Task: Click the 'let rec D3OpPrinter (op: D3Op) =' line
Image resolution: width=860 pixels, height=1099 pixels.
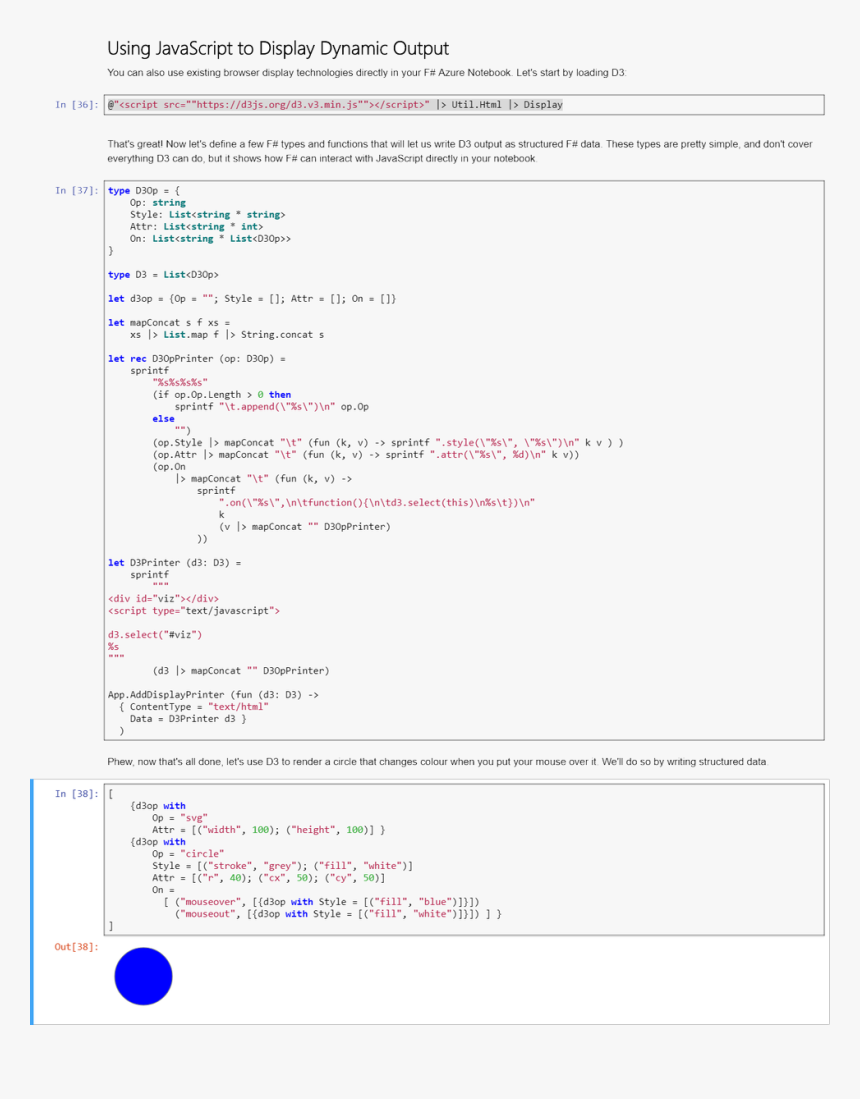Action: (197, 359)
